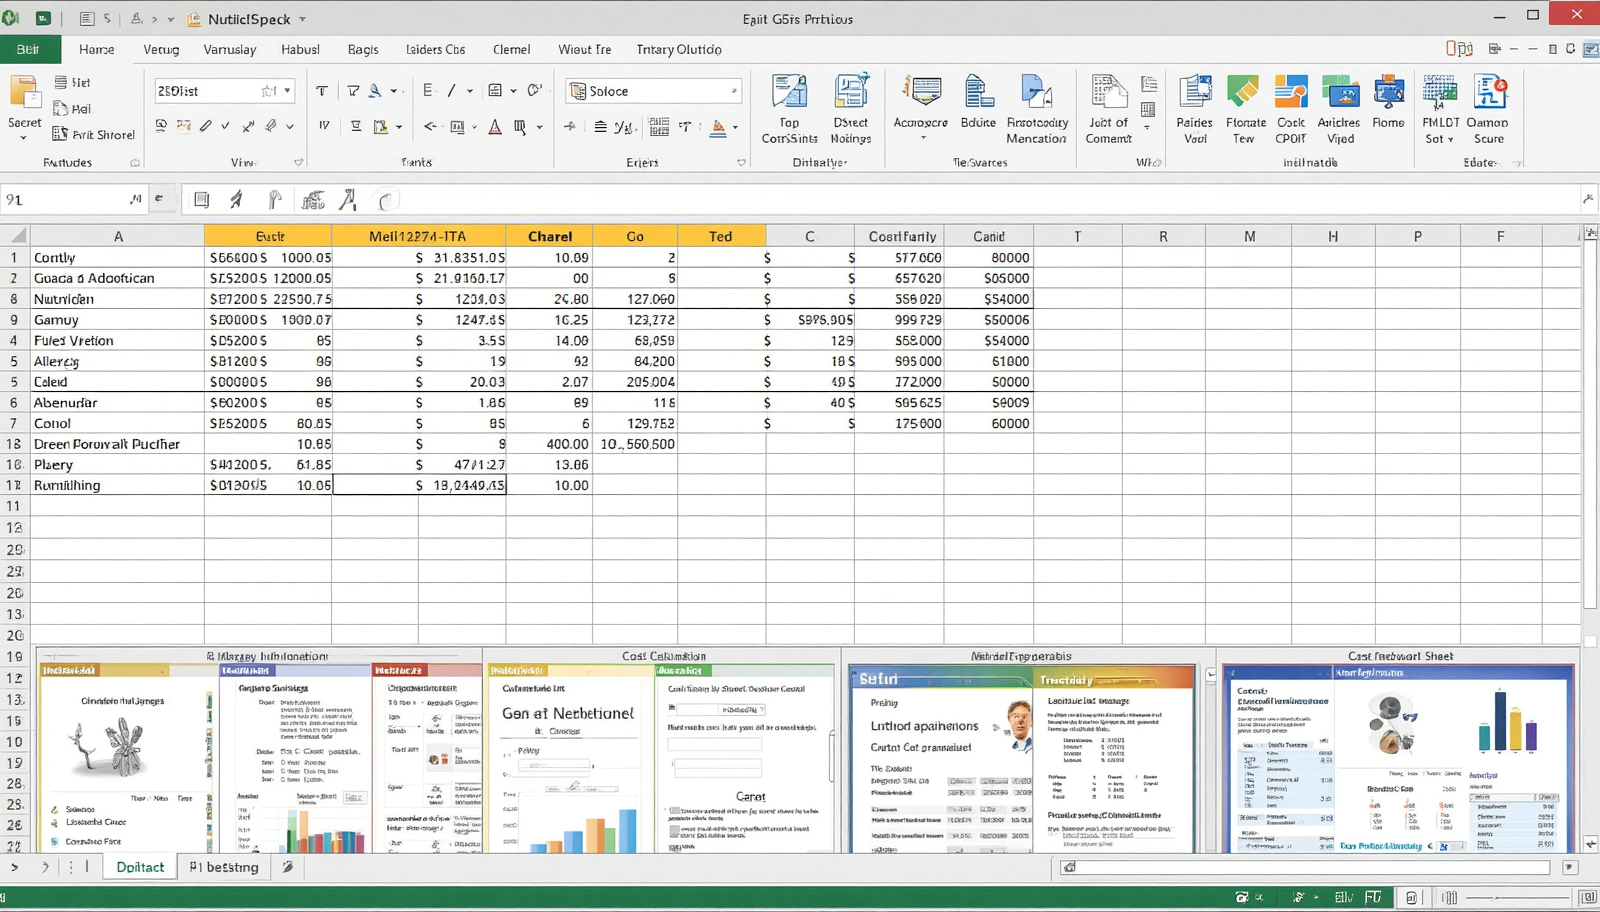The image size is (1600, 912).
Task: Open the 25Dlist font dropdown
Action: click(x=287, y=91)
